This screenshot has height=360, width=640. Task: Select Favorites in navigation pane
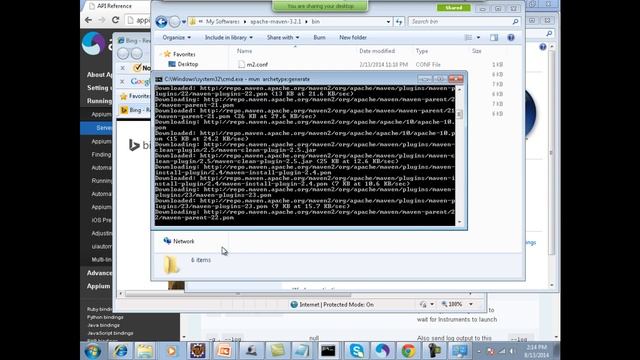click(x=180, y=54)
